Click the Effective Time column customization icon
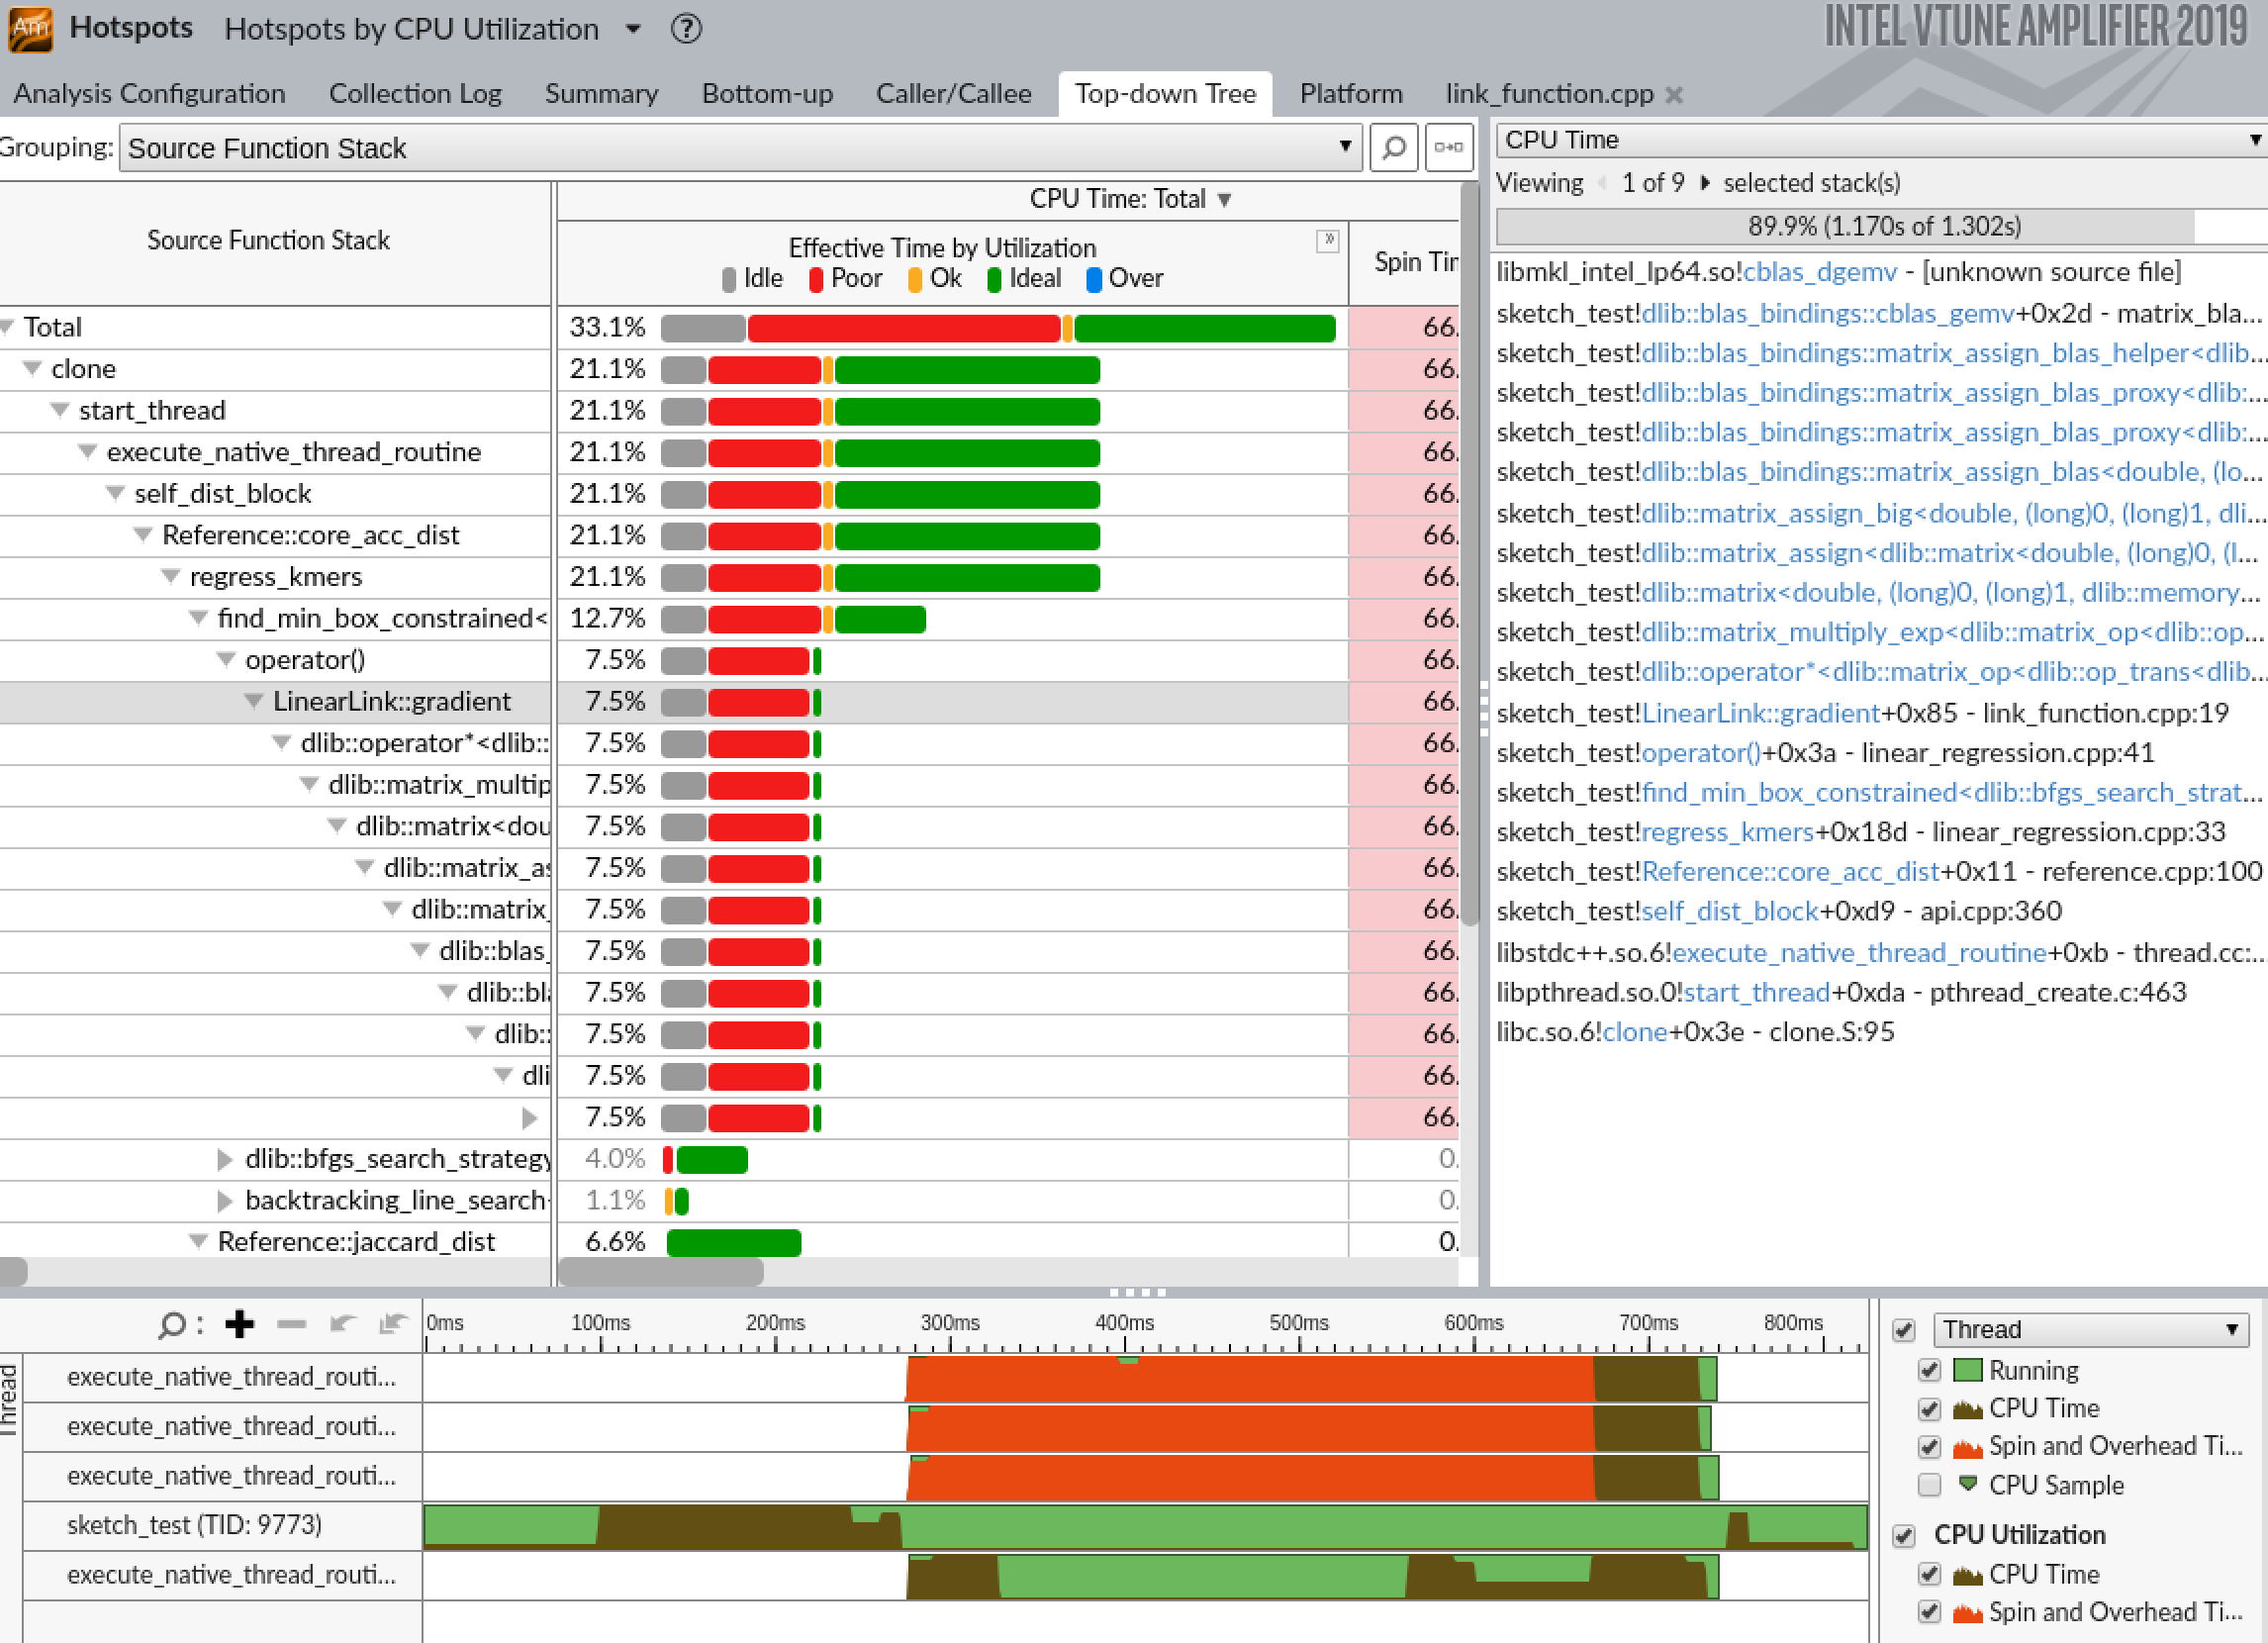 coord(1329,240)
